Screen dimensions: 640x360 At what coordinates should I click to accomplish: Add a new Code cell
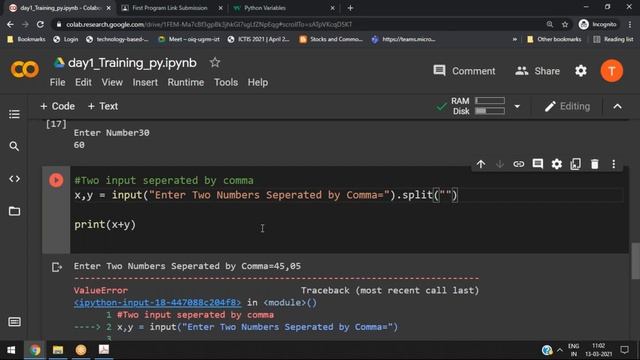tap(58, 106)
